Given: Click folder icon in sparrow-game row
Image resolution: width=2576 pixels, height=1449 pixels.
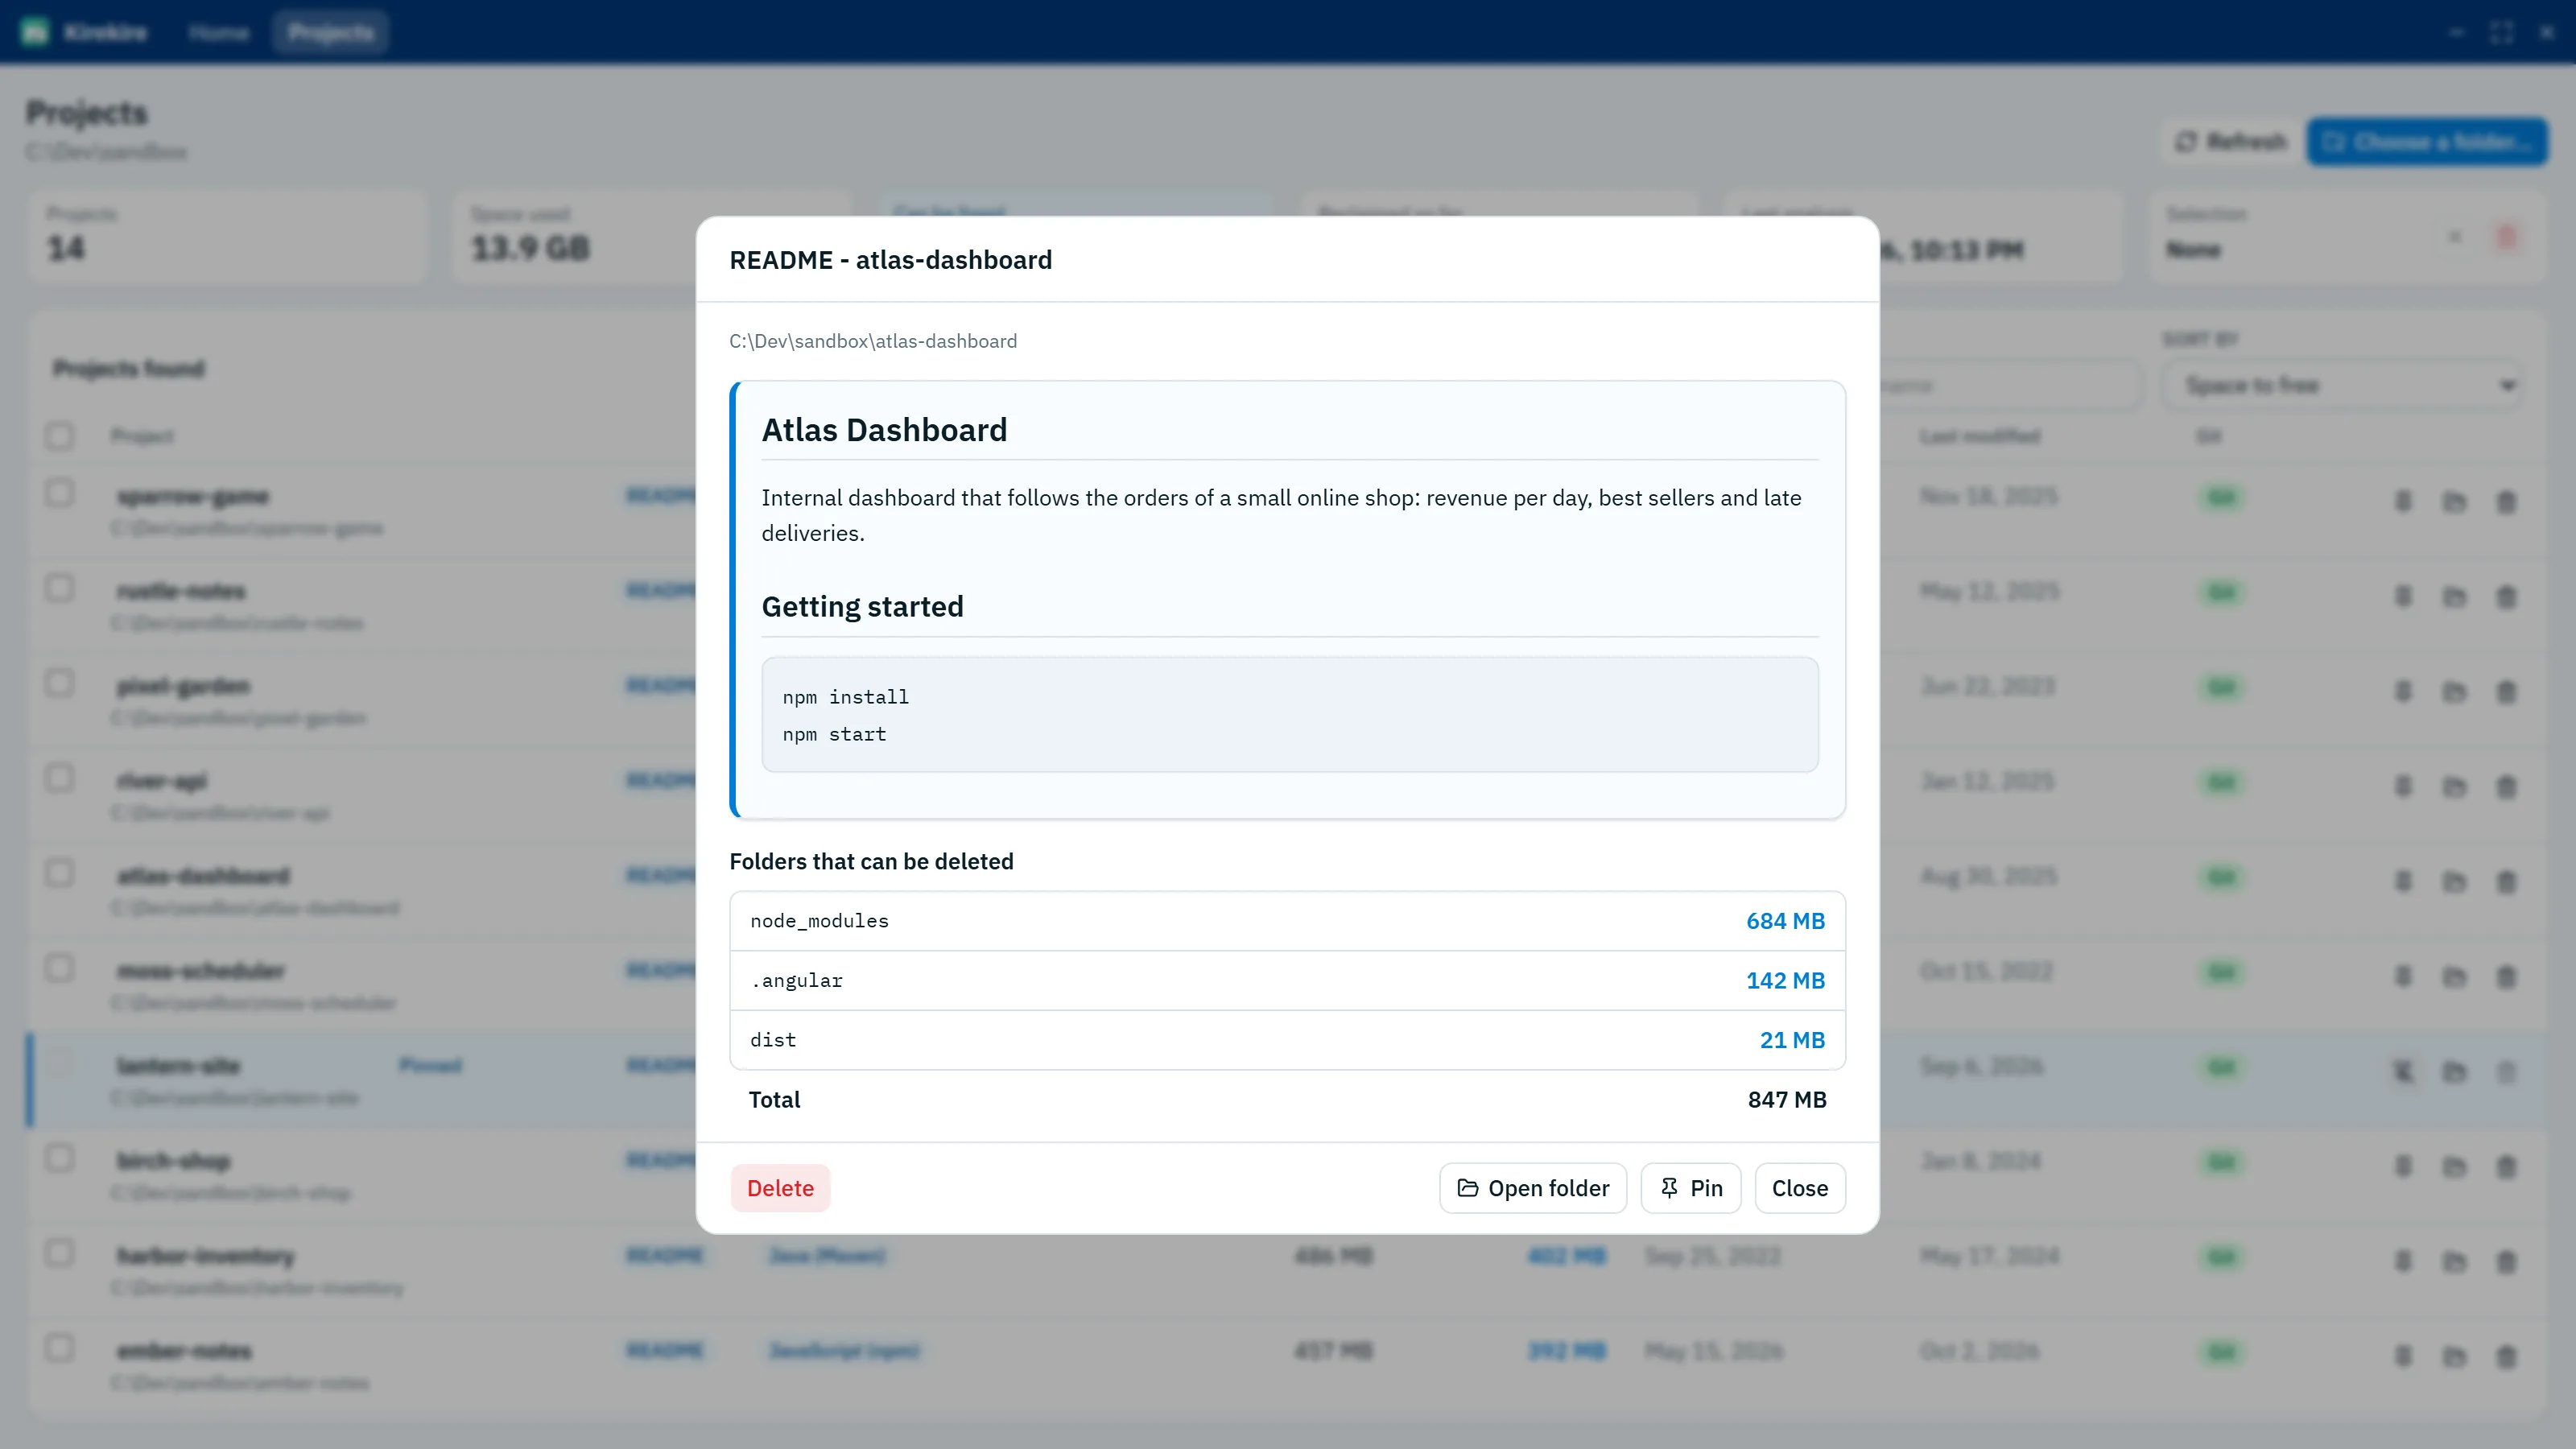Looking at the screenshot, I should 2454,501.
